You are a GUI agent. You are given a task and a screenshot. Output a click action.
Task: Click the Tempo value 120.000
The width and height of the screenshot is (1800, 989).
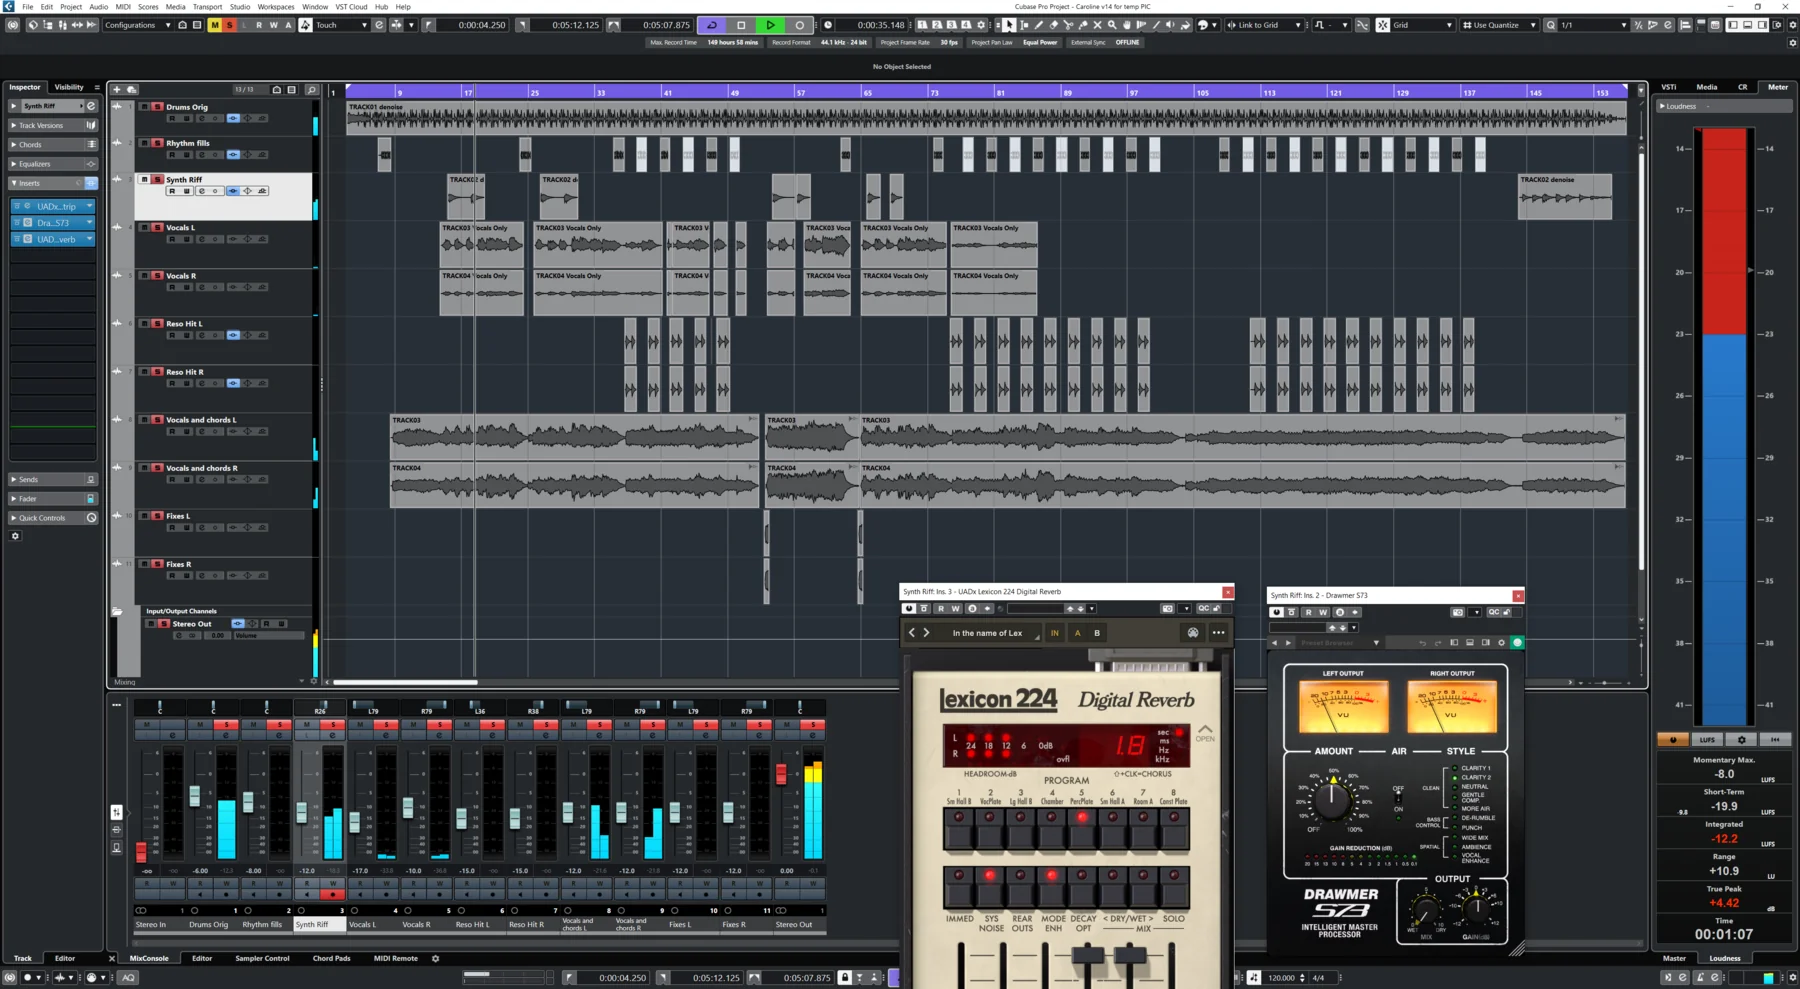[x=1281, y=978]
